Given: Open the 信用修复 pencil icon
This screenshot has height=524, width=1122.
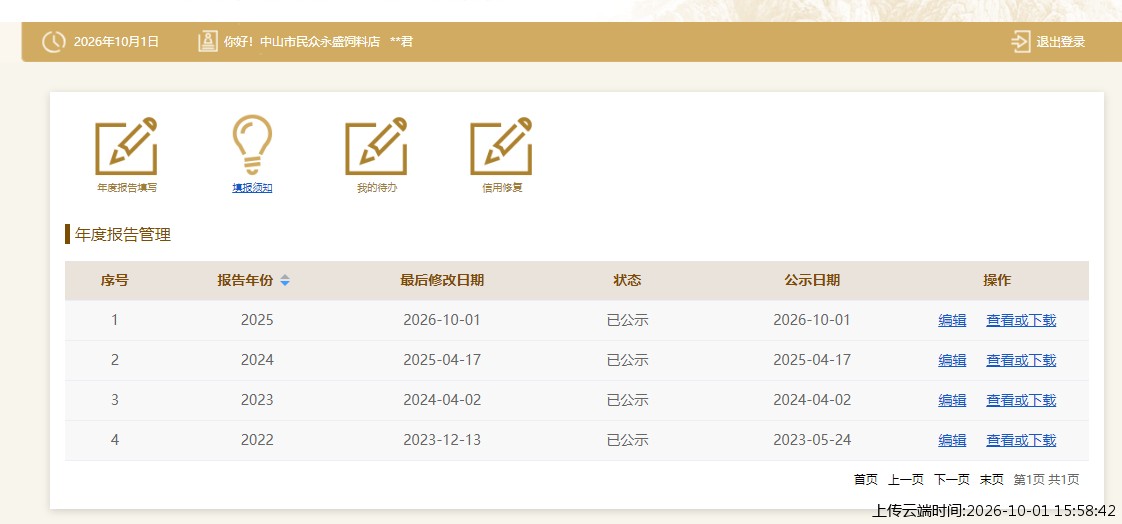Looking at the screenshot, I should coord(502,146).
